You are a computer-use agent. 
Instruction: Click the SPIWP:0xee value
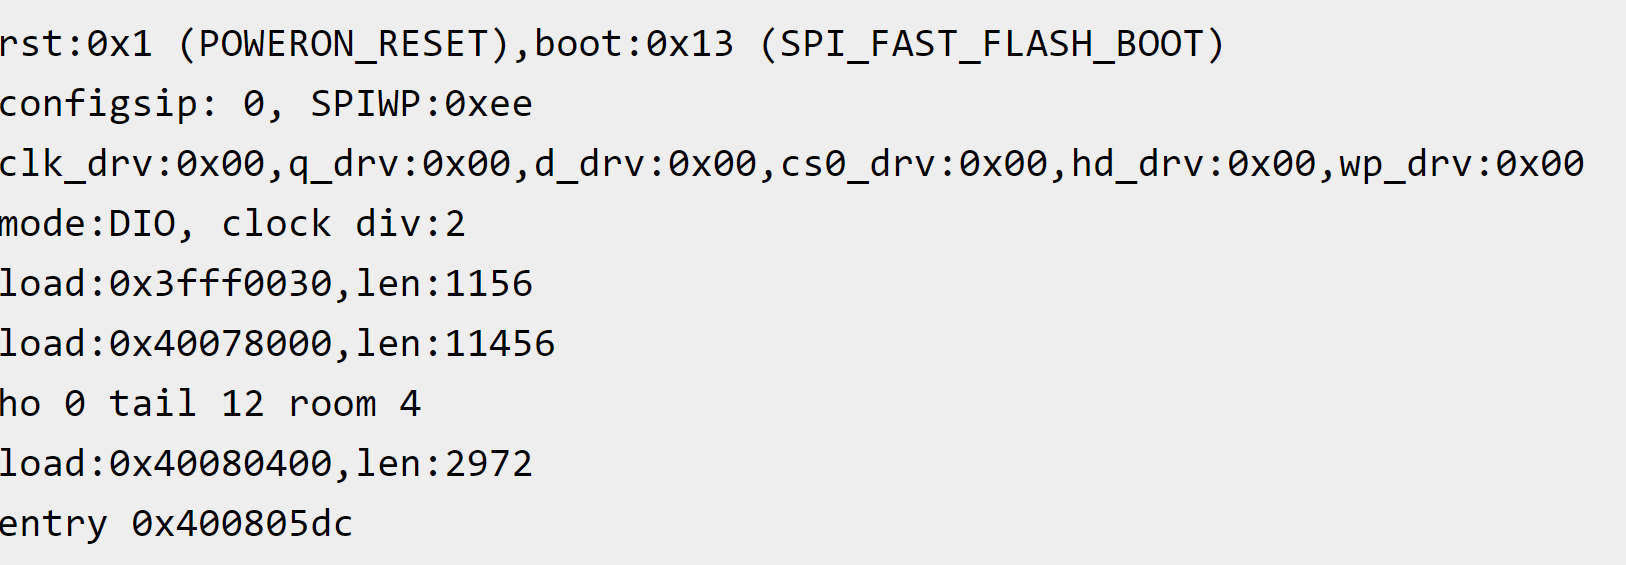[421, 105]
